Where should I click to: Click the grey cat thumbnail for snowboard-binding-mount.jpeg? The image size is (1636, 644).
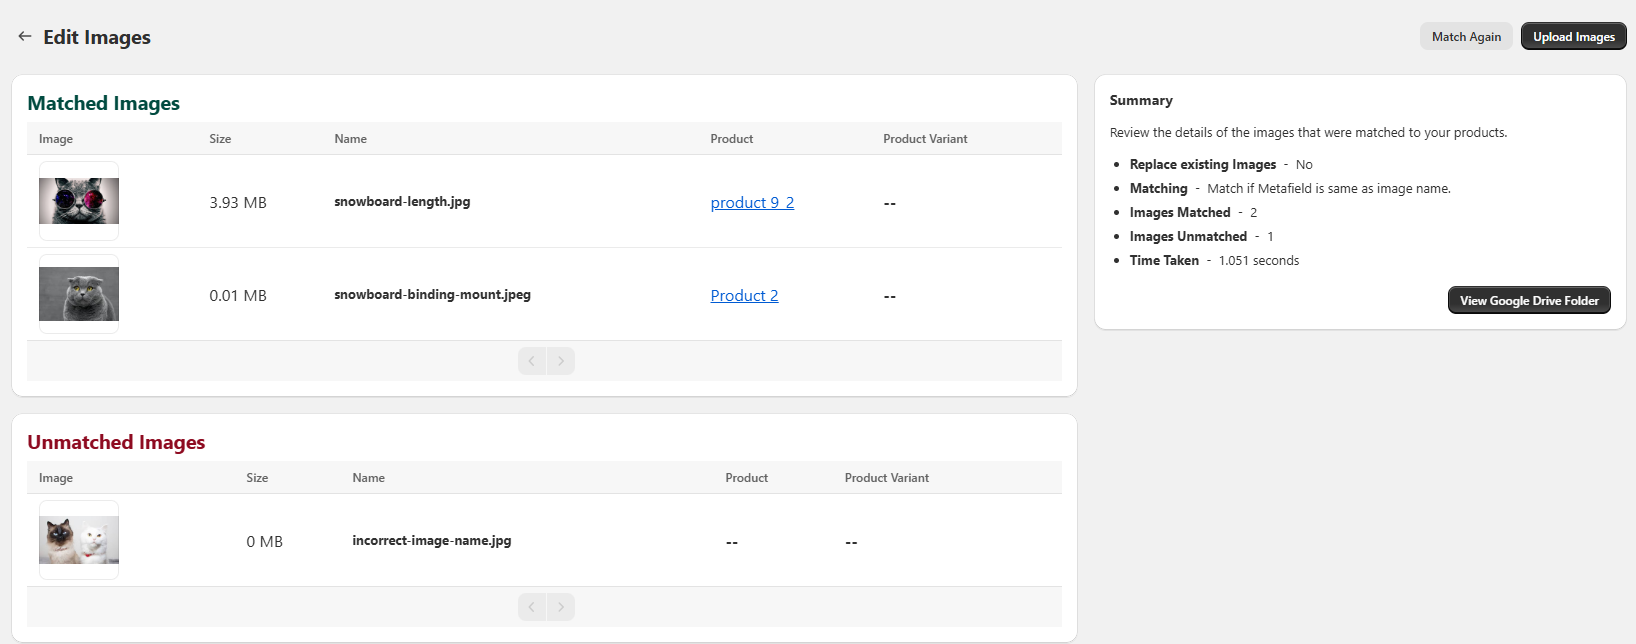(79, 294)
